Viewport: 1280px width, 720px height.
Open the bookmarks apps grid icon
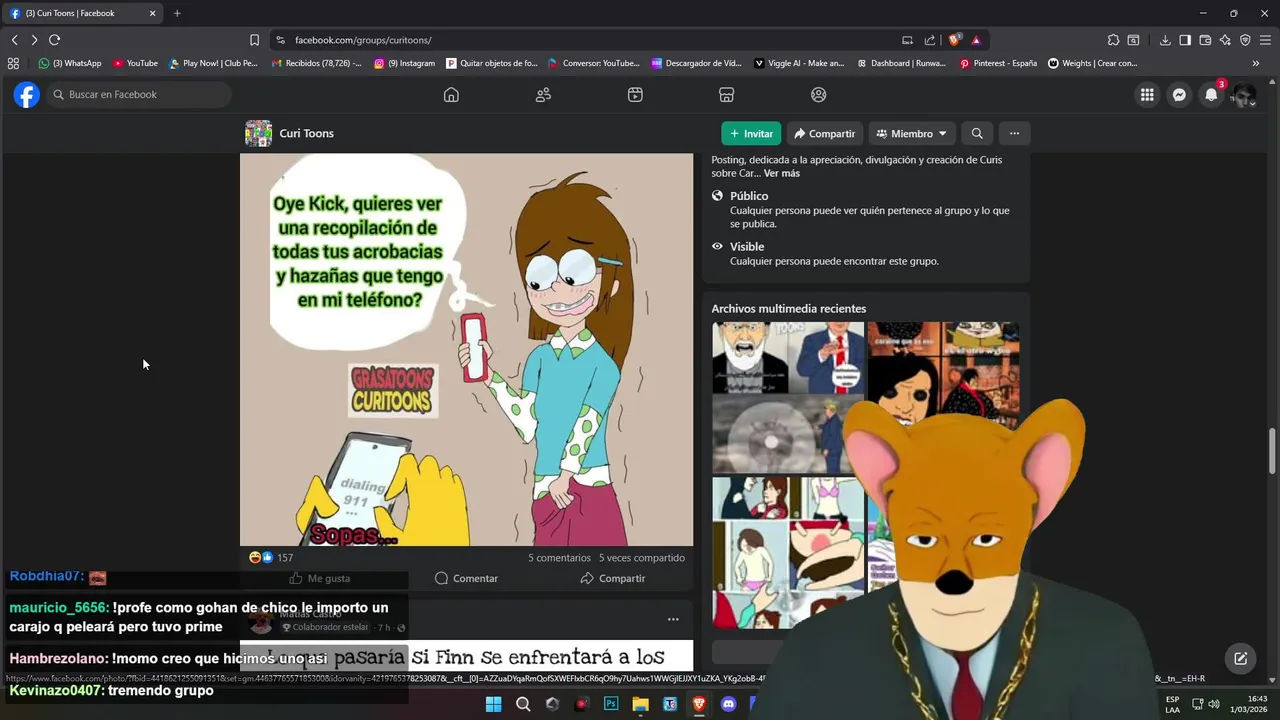click(13, 63)
